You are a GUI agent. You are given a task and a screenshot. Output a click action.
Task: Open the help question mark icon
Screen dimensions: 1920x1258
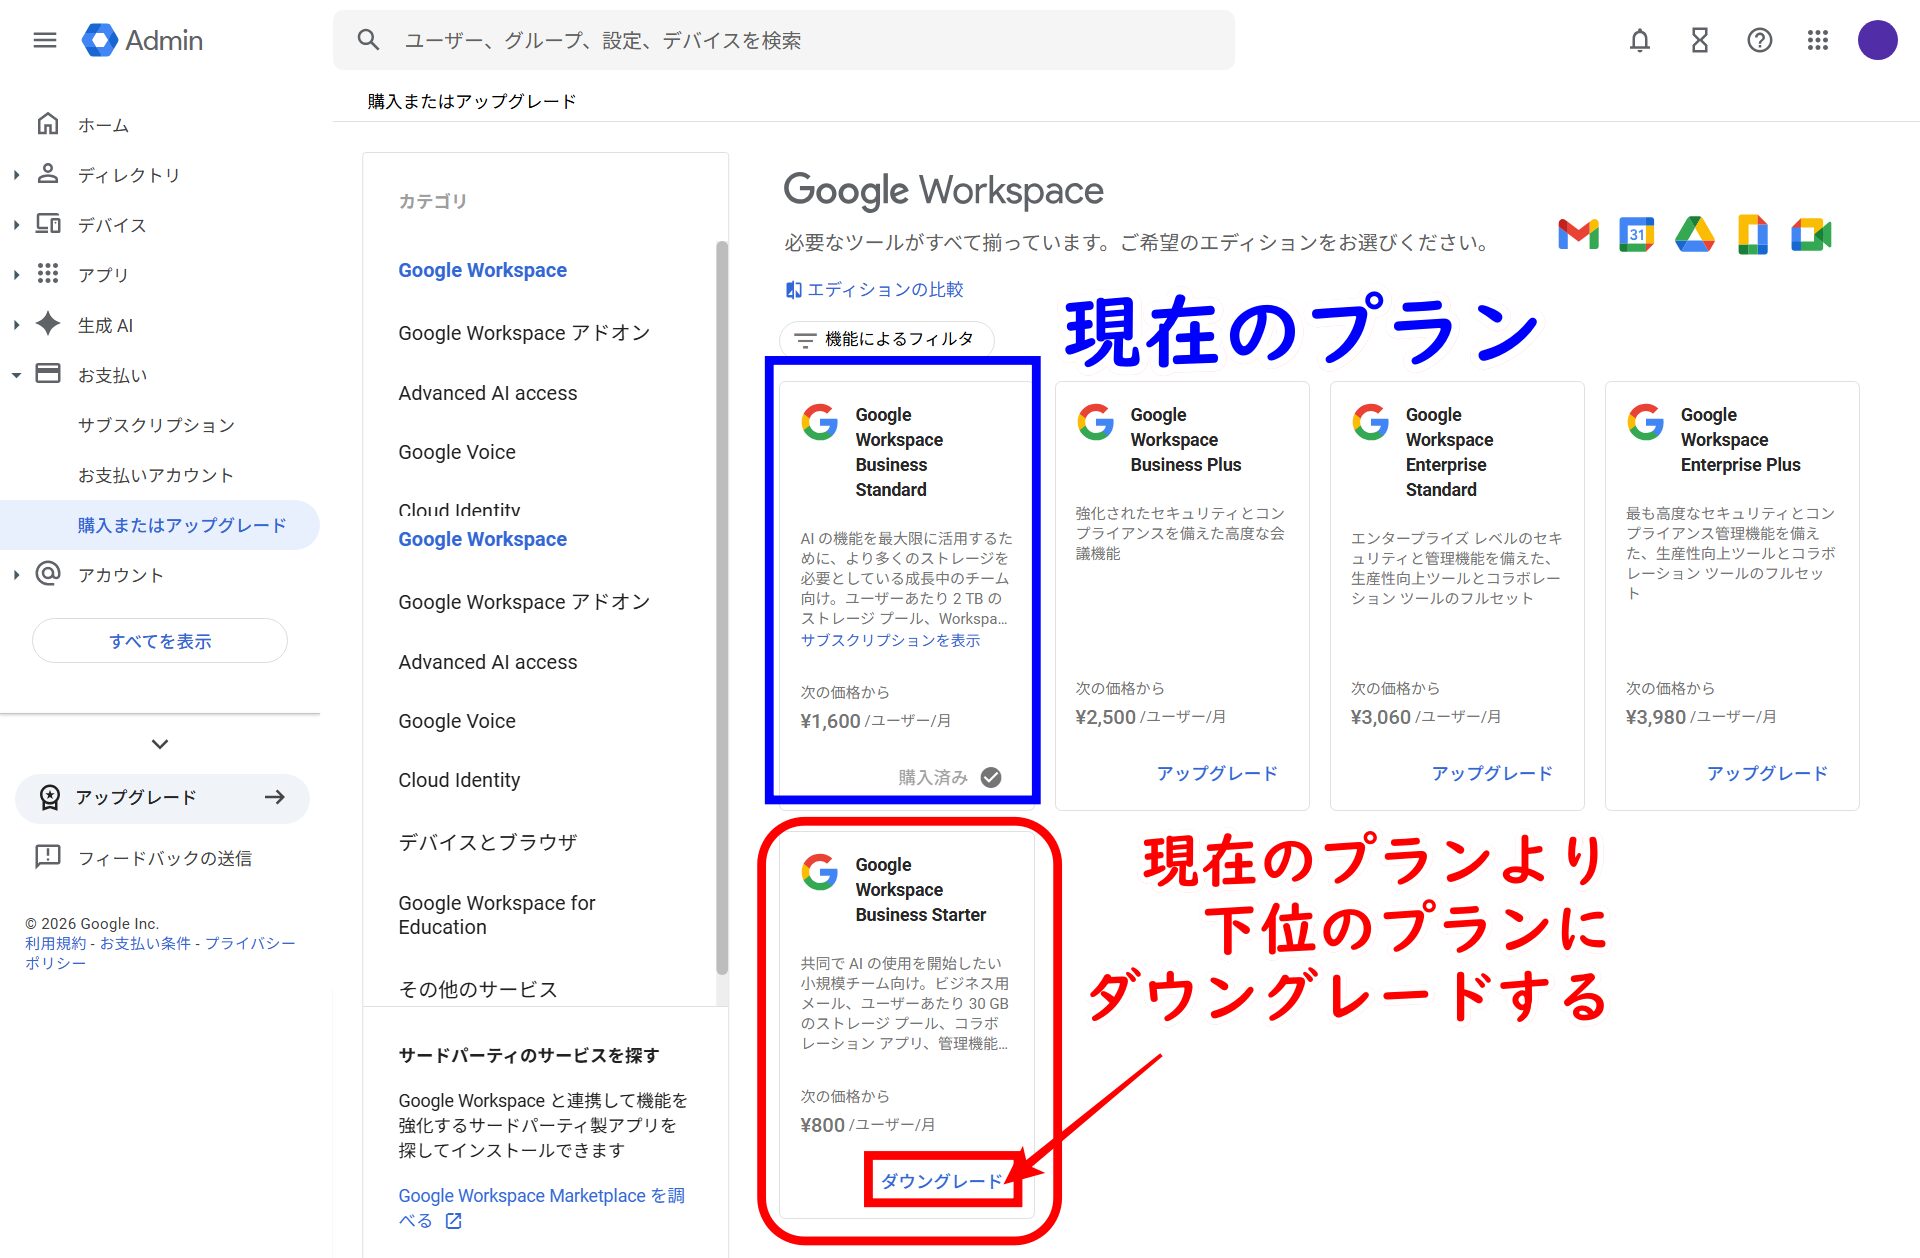[x=1759, y=40]
